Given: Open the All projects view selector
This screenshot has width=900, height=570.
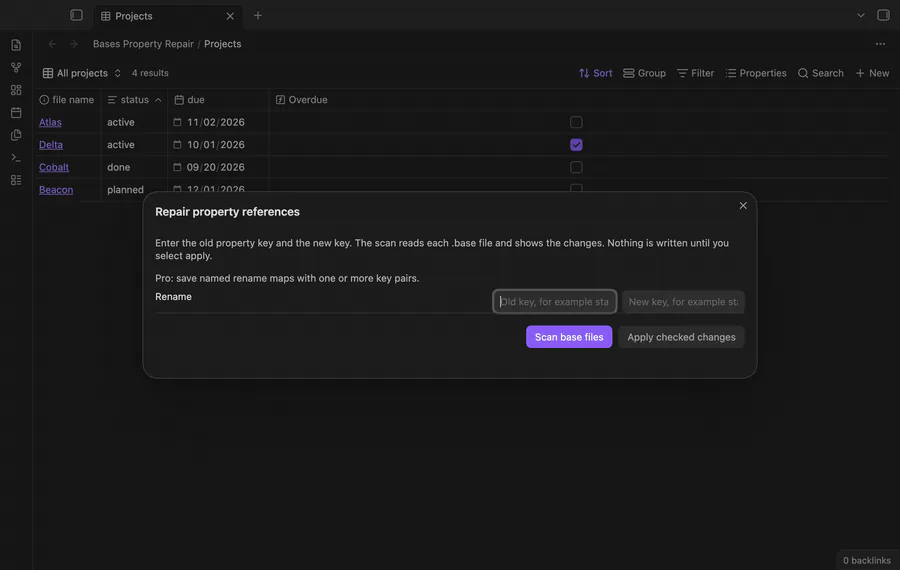Looking at the screenshot, I should click(x=82, y=73).
